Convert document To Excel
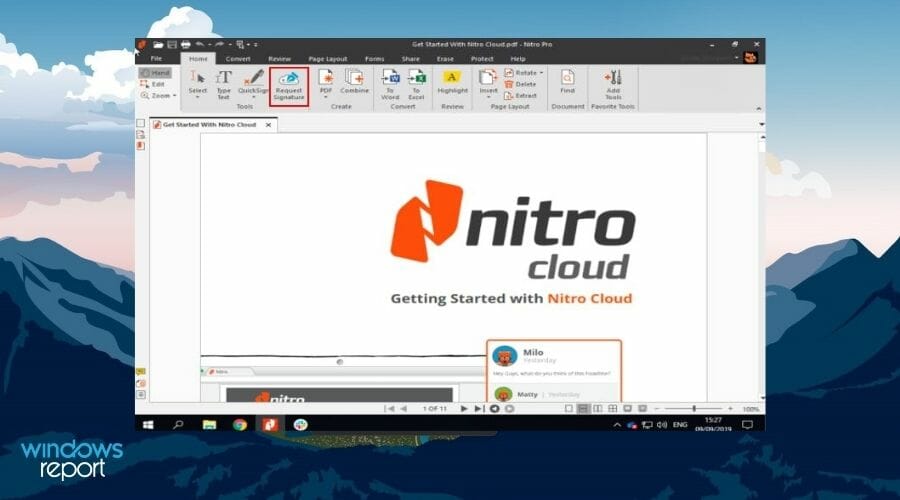Screen dimensions: 900x500 click(416, 84)
